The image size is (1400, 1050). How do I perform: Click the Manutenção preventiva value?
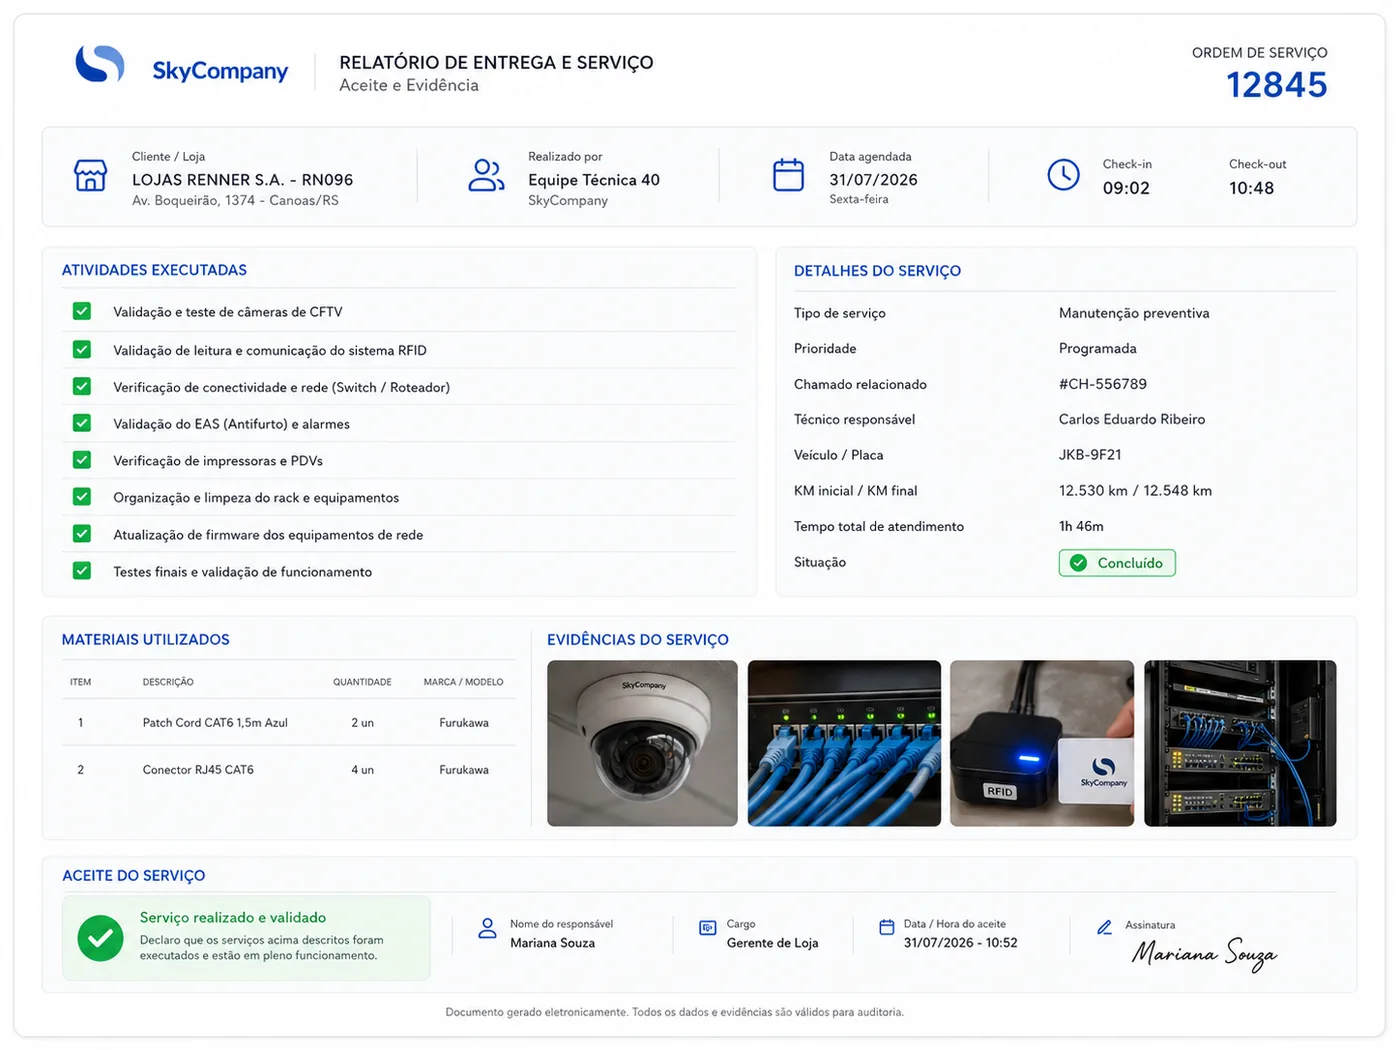click(x=1134, y=313)
